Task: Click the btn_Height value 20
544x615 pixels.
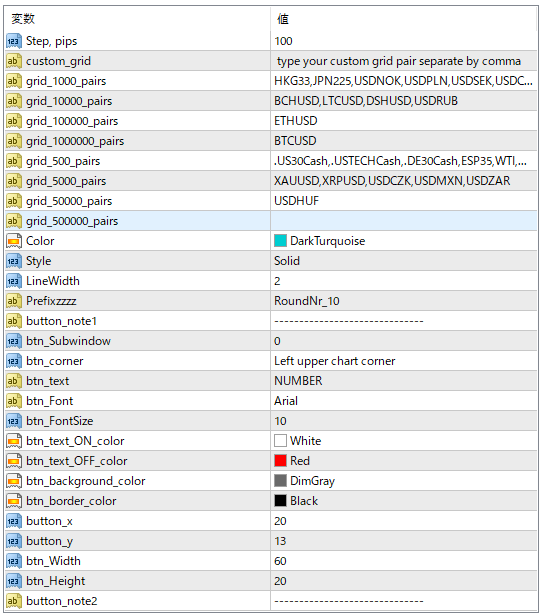Action: tap(280, 581)
